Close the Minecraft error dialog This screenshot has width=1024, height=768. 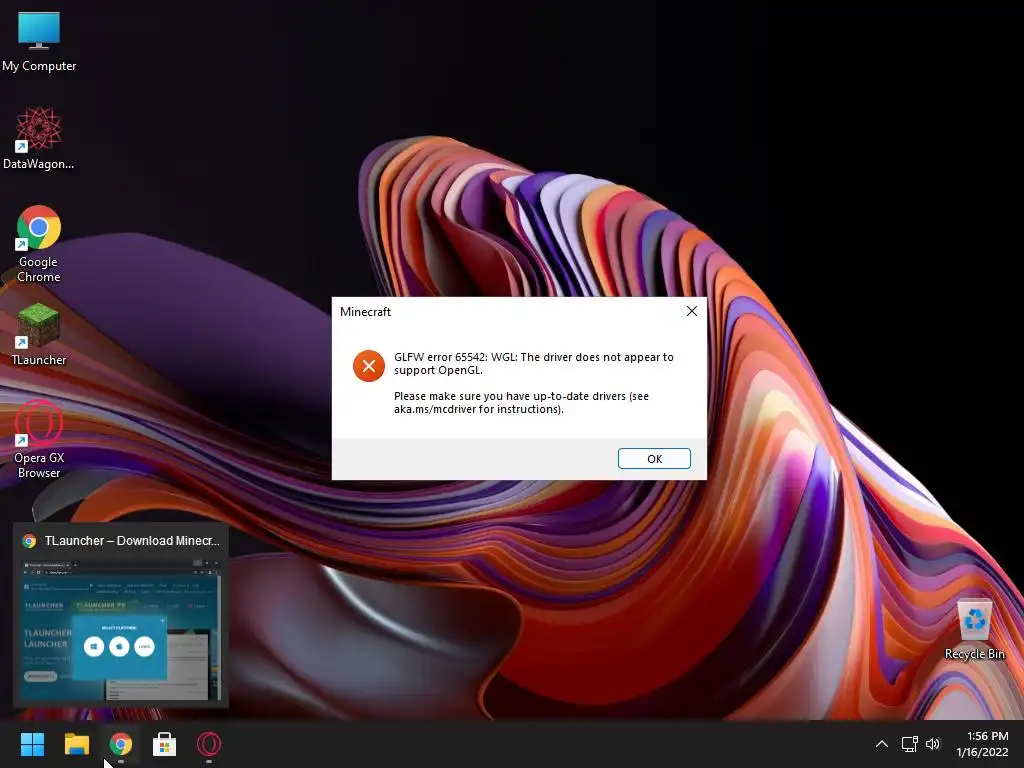point(692,312)
